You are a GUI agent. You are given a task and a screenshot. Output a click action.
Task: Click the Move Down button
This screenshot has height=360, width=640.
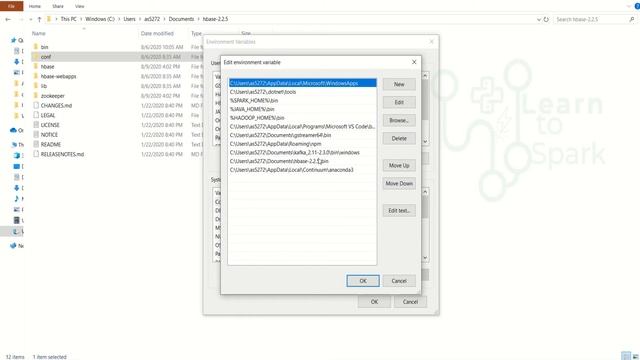[399, 183]
